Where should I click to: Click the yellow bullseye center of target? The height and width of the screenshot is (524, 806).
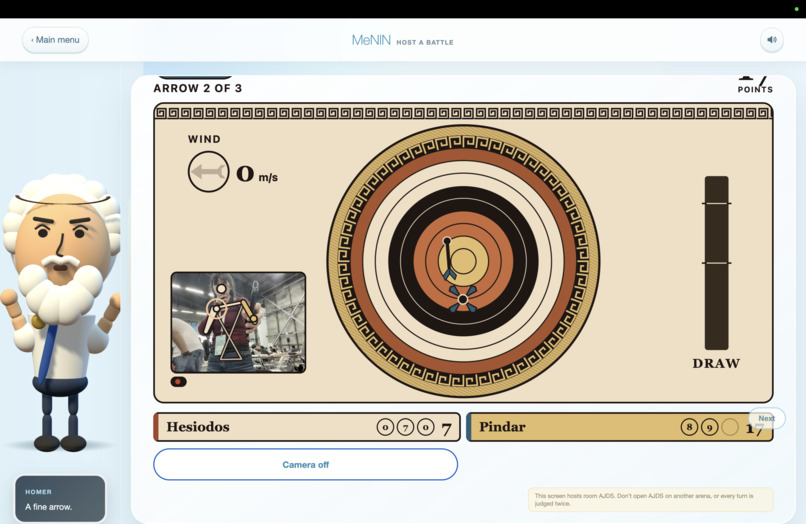464,261
